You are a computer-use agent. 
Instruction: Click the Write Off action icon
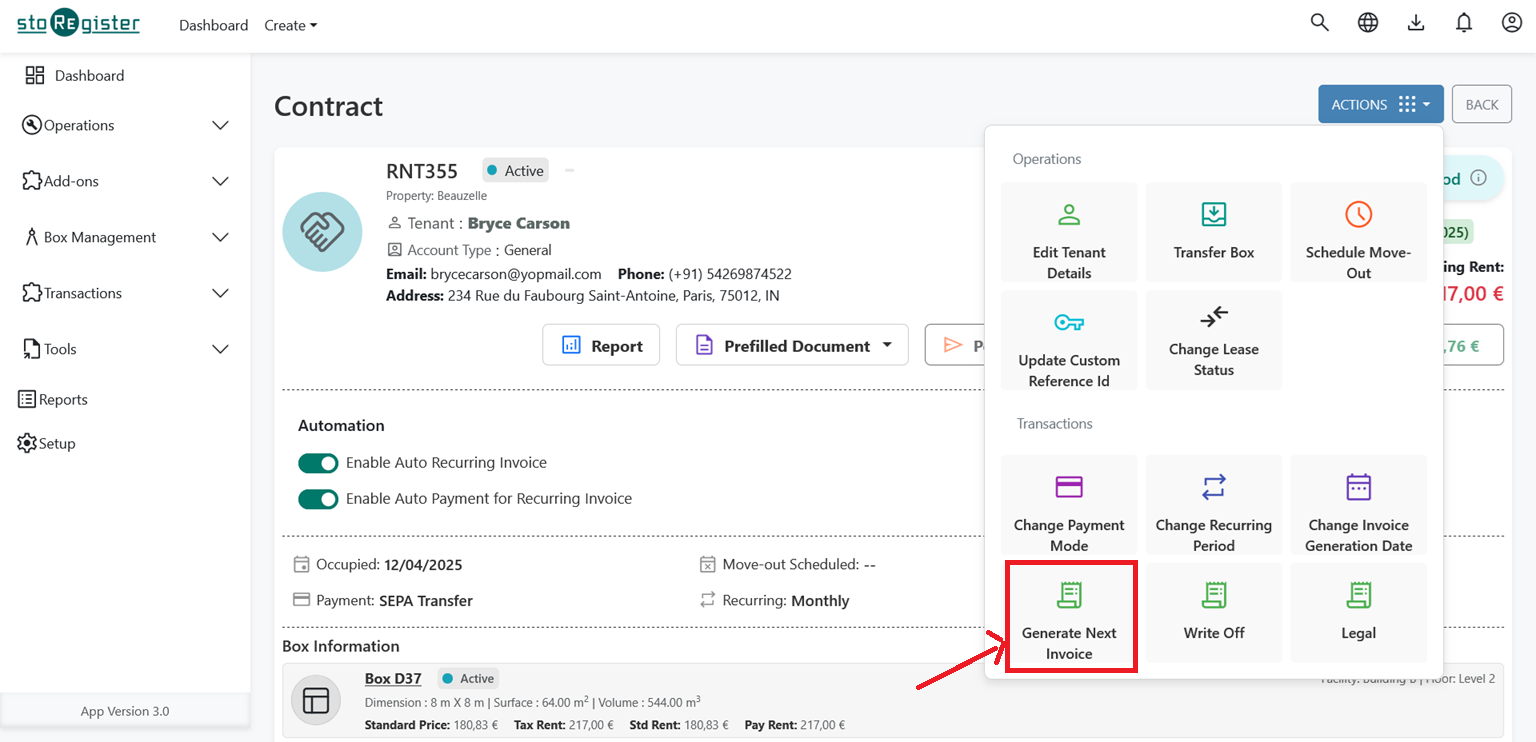click(1213, 612)
